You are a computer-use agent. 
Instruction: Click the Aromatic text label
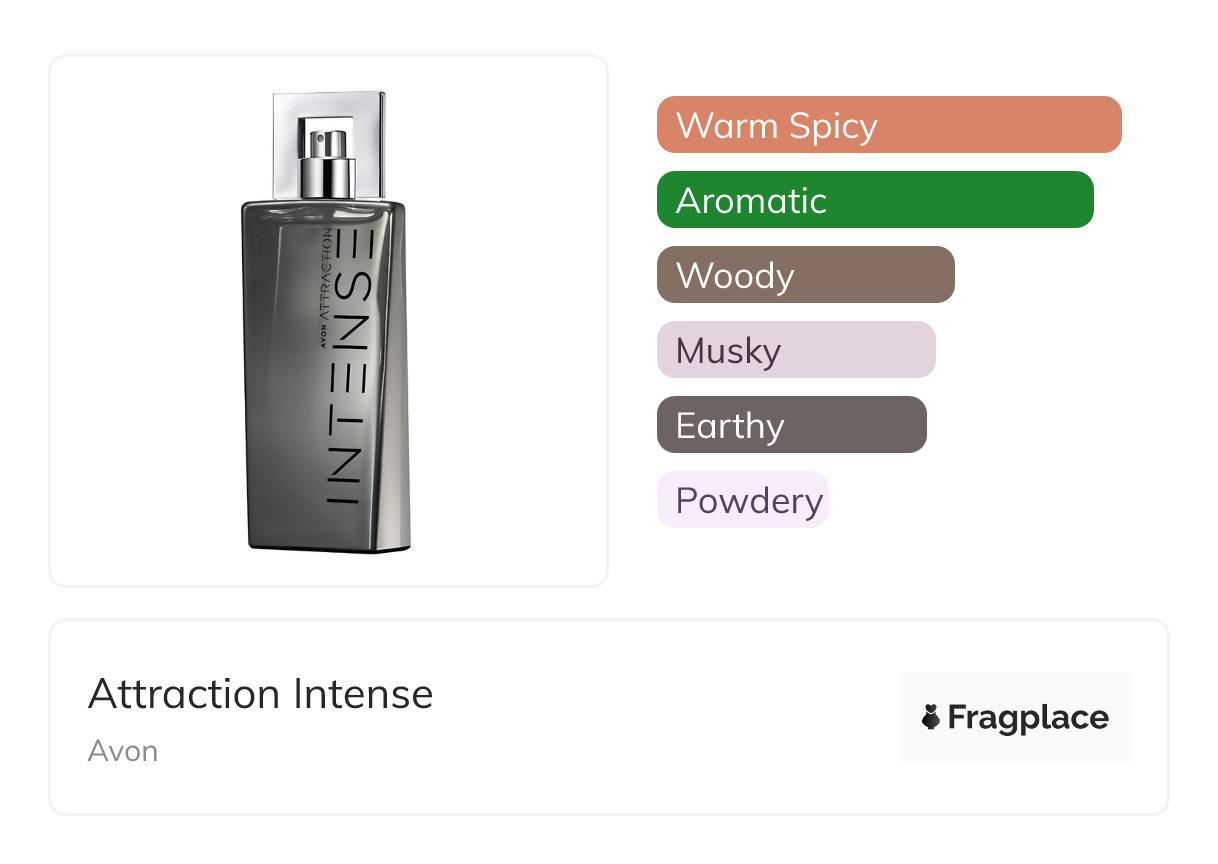pyautogui.click(x=751, y=200)
